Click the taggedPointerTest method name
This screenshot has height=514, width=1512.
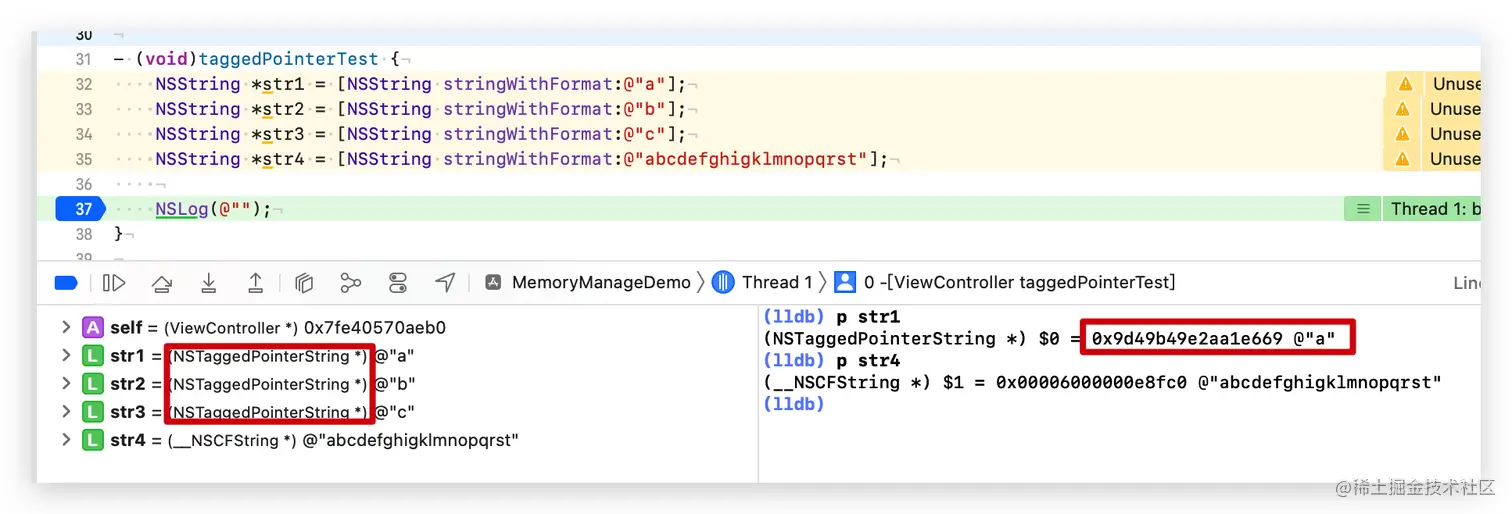[x=289, y=59]
